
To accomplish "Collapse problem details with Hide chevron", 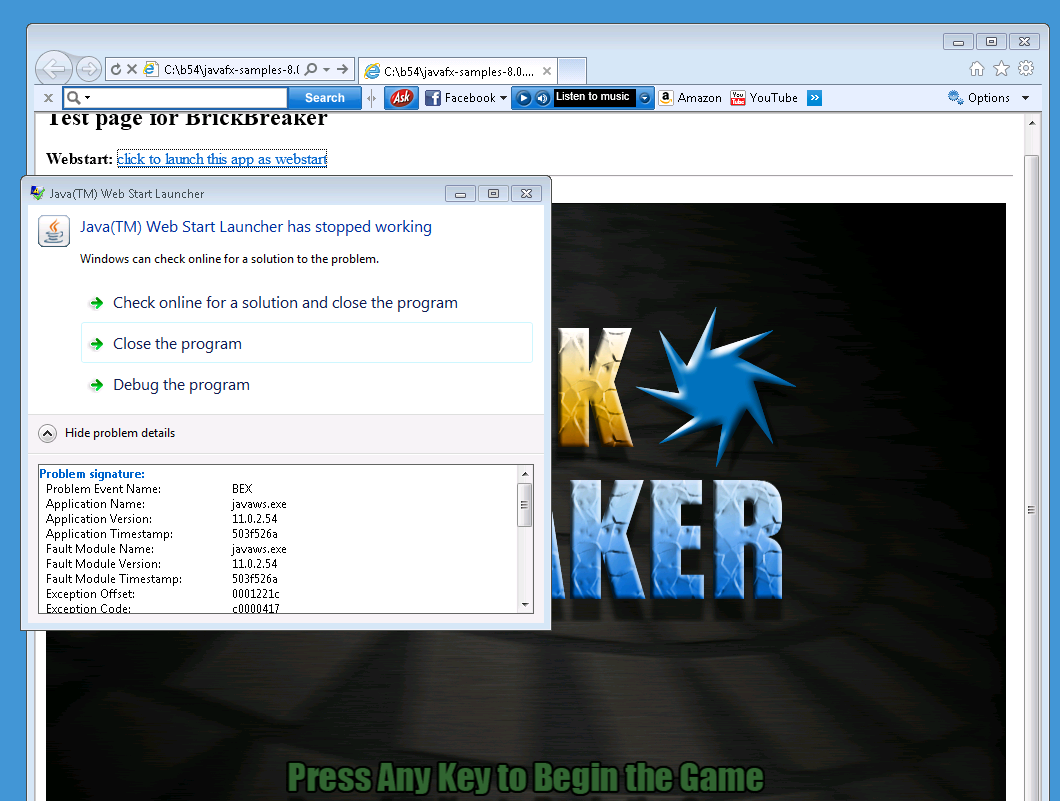I will [48, 433].
